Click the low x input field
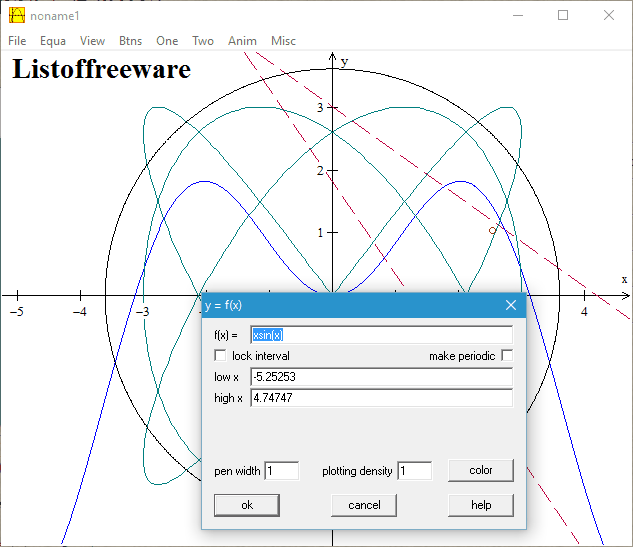This screenshot has height=547, width=633. 381,377
